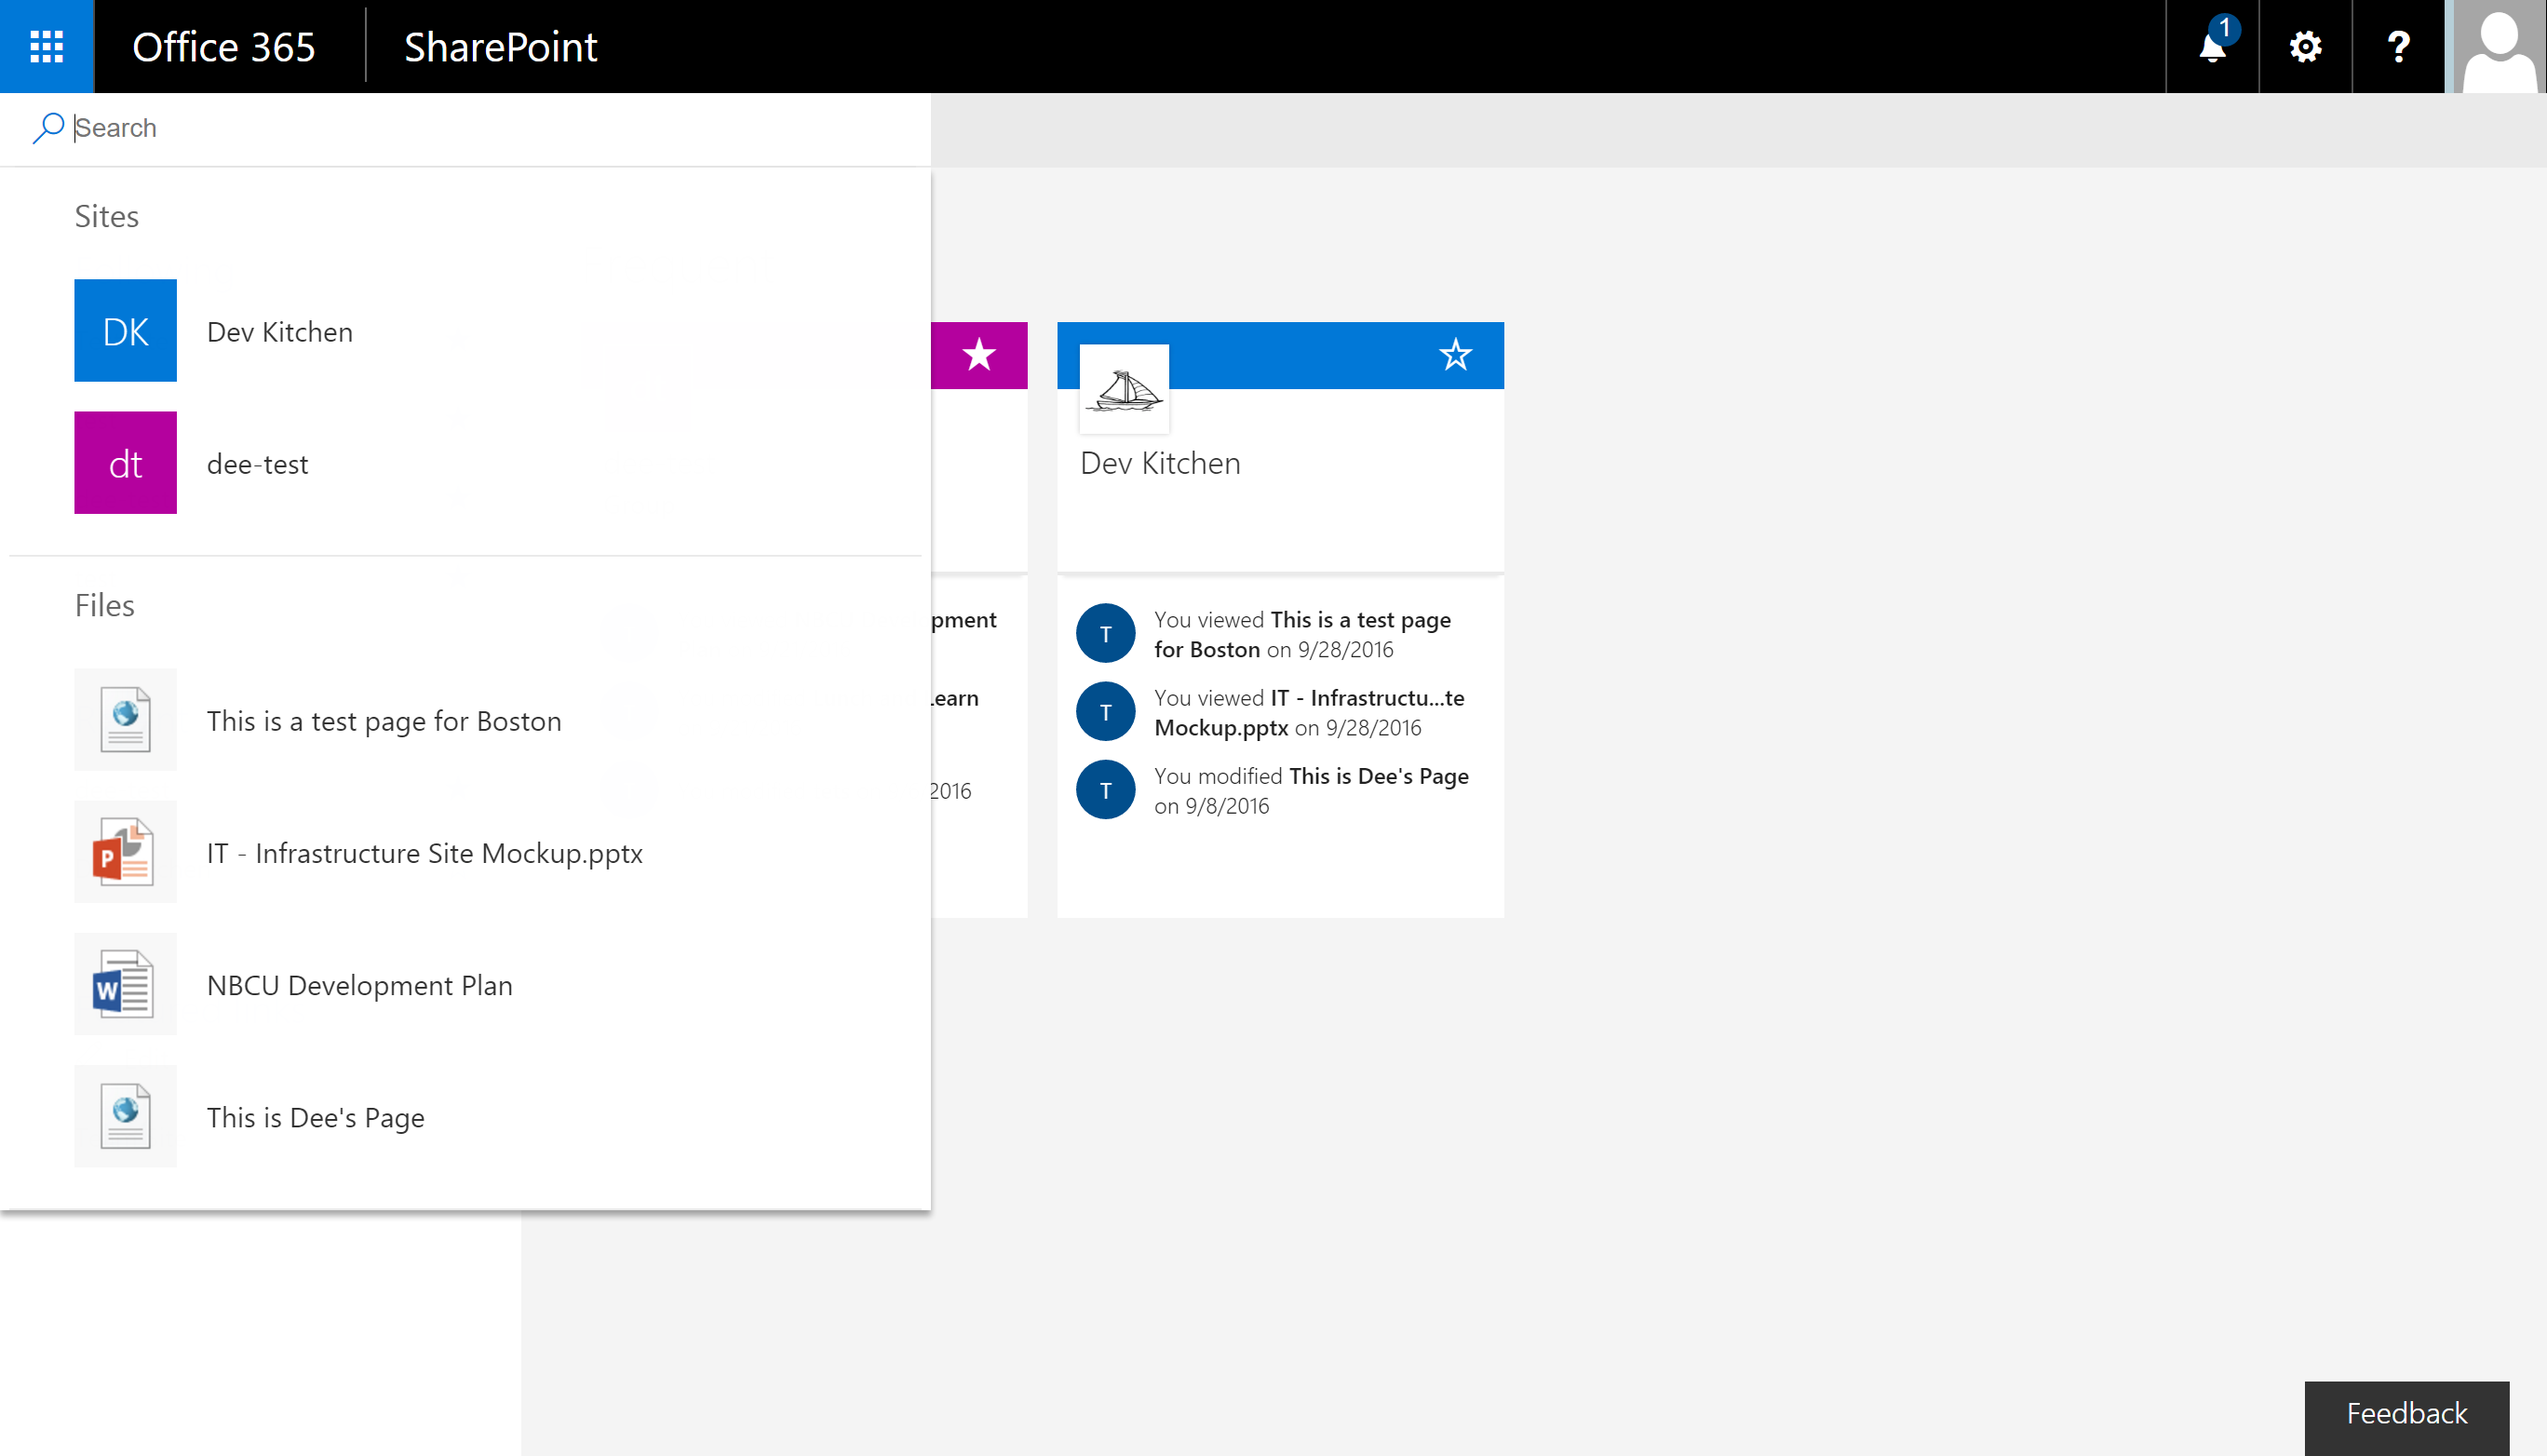2547x1456 pixels.
Task: Open 'This is a test page for Boston' file
Action: [465, 720]
